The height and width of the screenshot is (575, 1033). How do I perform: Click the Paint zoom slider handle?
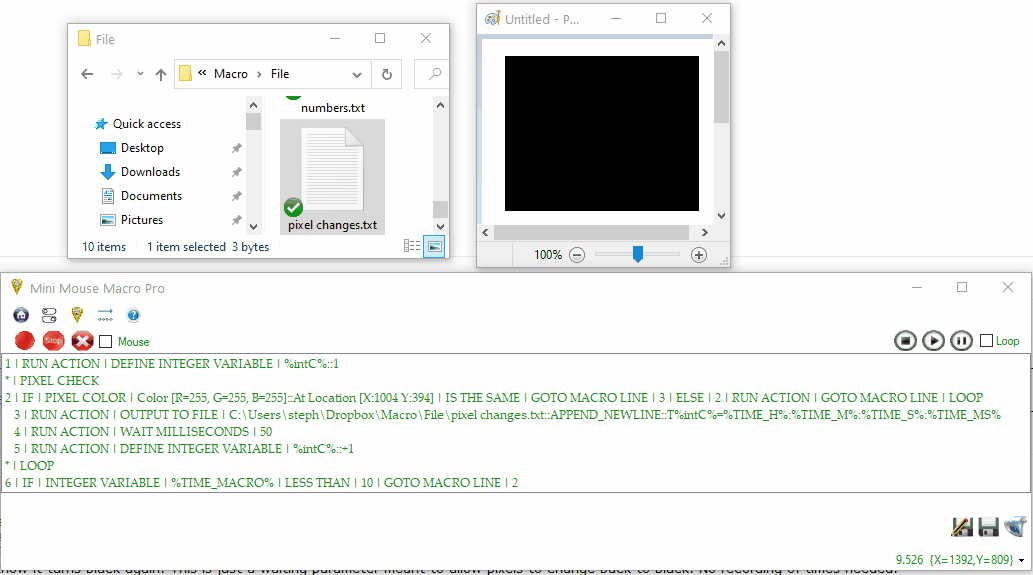(637, 255)
